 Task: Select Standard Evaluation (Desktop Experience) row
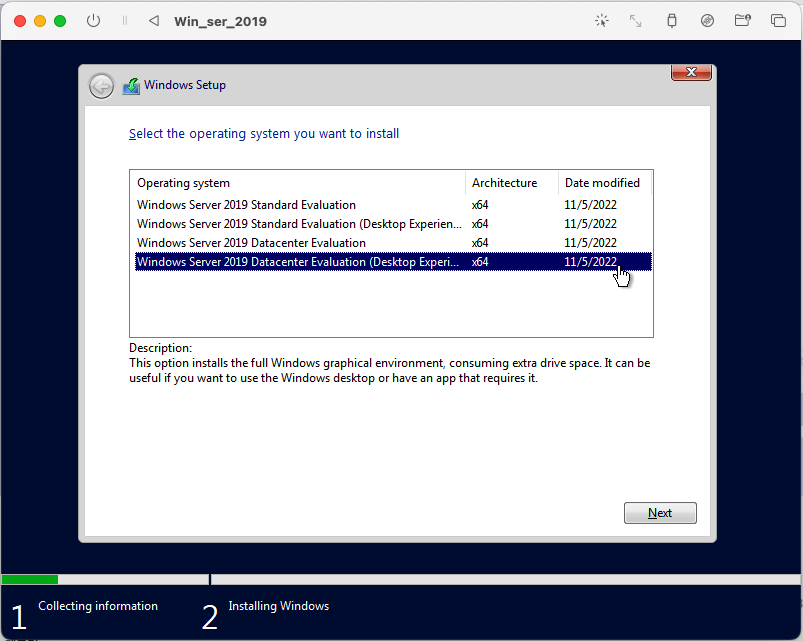click(x=393, y=224)
